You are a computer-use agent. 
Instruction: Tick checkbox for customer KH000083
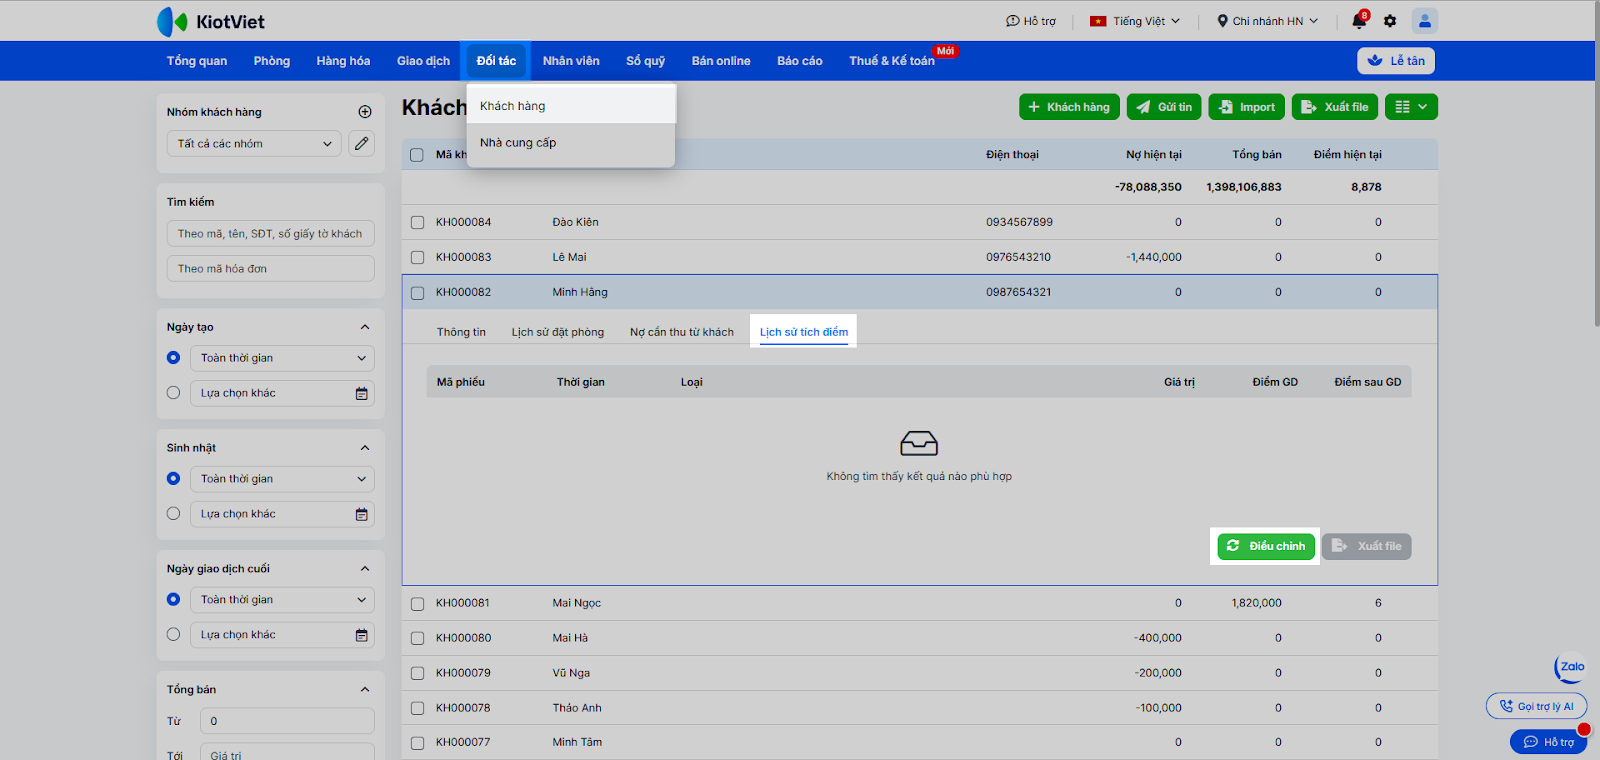click(417, 258)
